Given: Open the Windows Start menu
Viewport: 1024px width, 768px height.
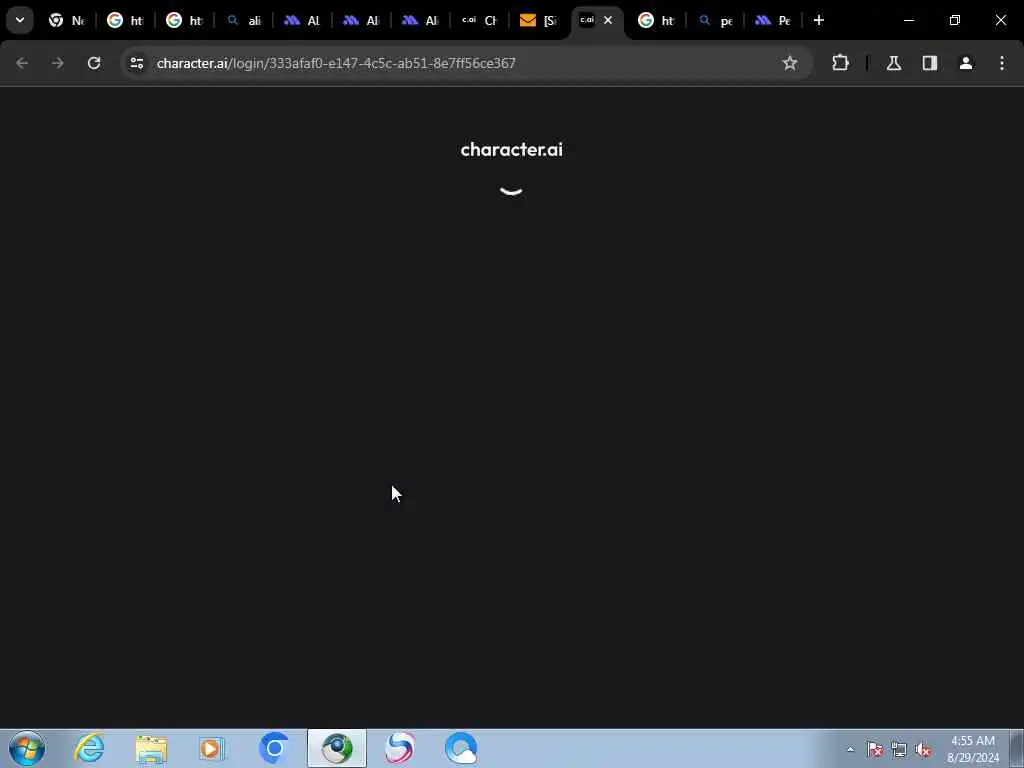Looking at the screenshot, I should pos(27,748).
